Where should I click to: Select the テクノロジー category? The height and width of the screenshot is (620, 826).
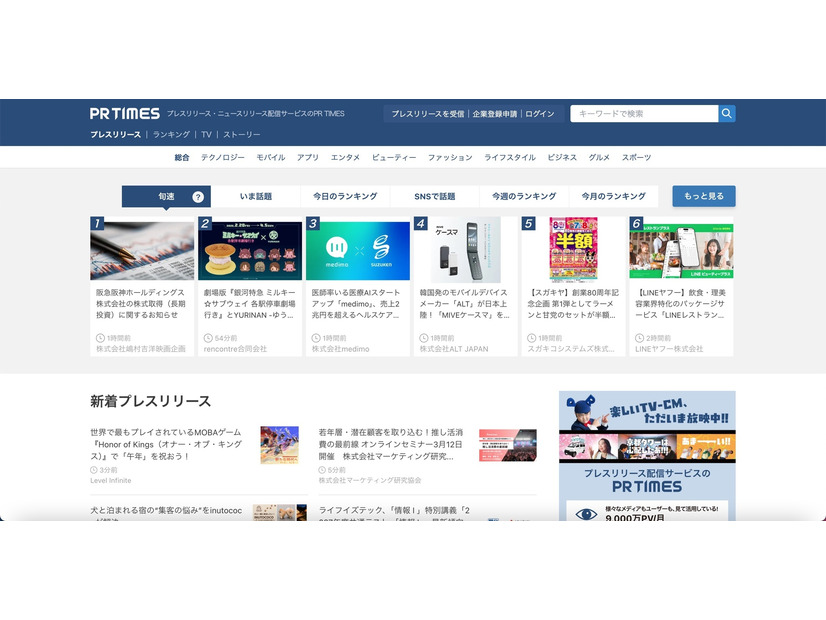pyautogui.click(x=222, y=158)
